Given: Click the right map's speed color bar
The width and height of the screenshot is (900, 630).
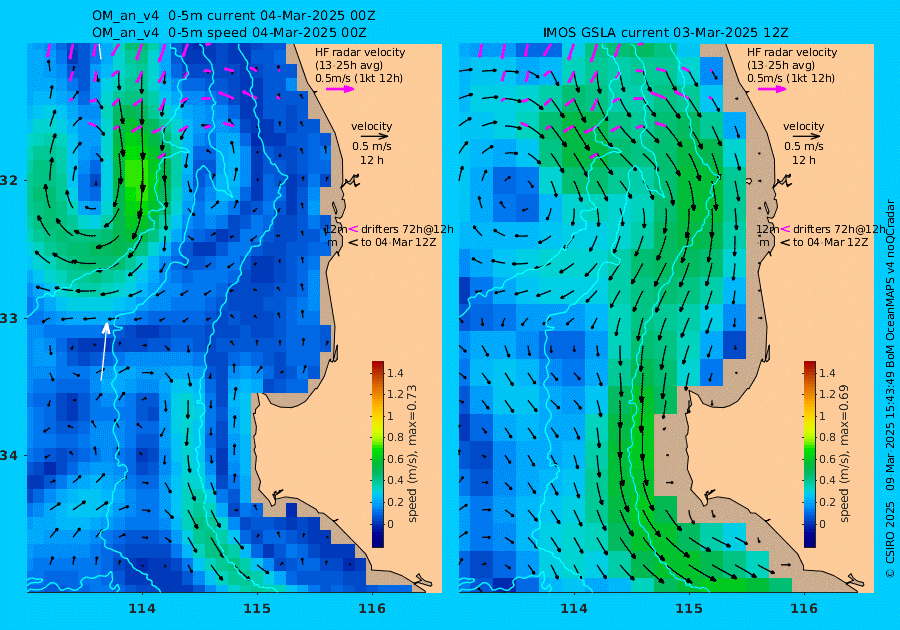Looking at the screenshot, I should (809, 454).
